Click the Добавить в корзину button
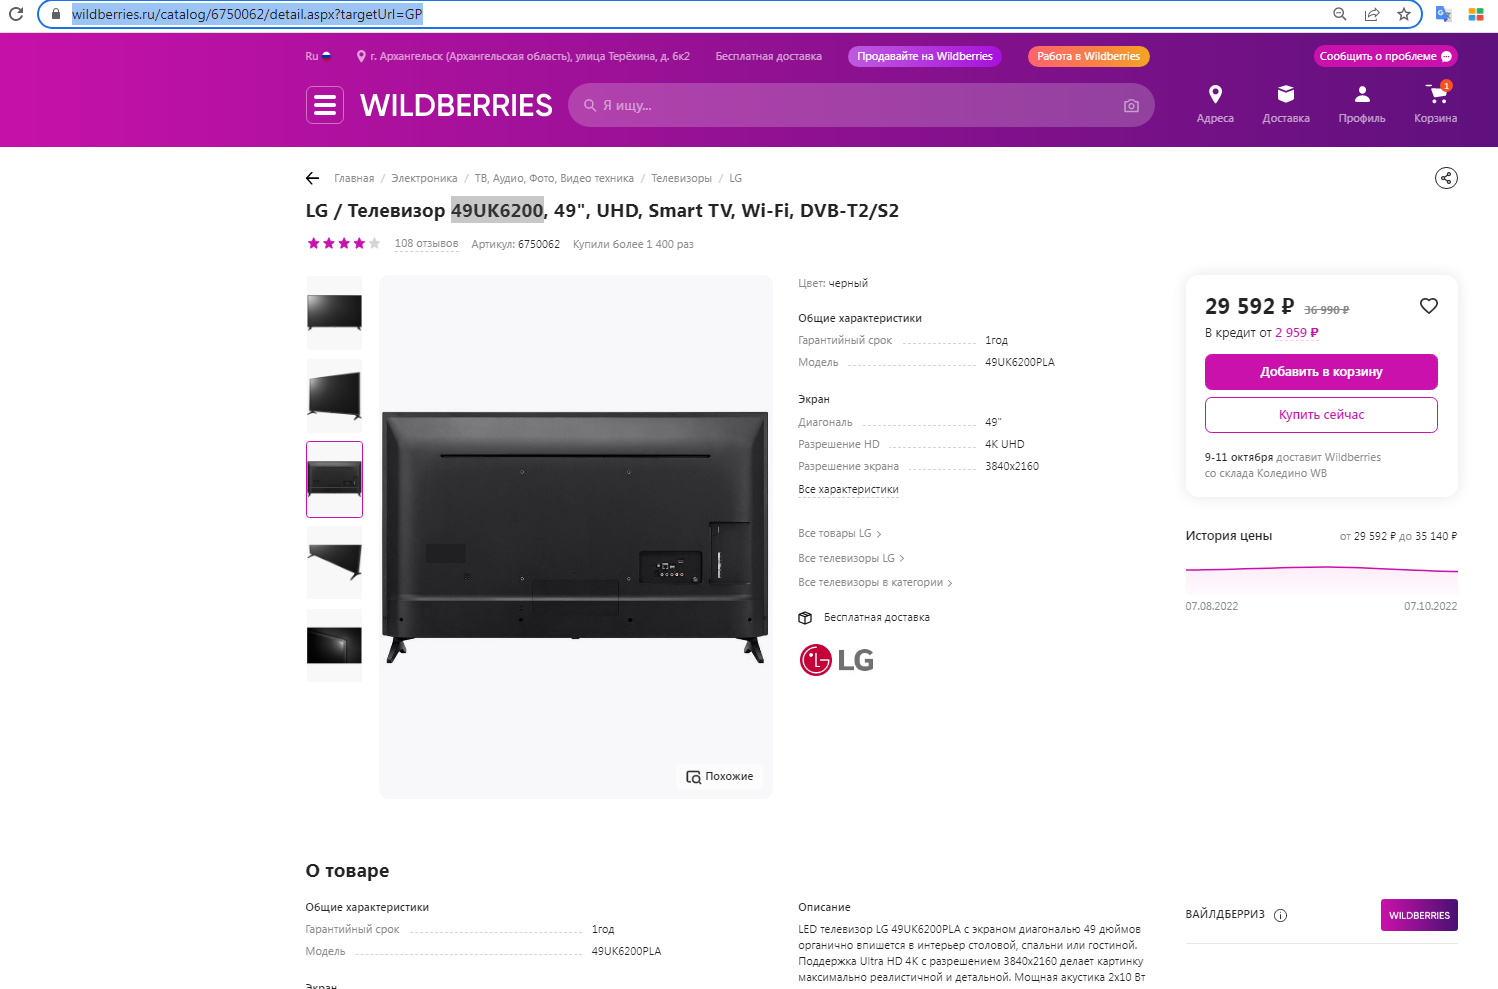Image resolution: width=1498 pixels, height=989 pixels. click(1321, 372)
